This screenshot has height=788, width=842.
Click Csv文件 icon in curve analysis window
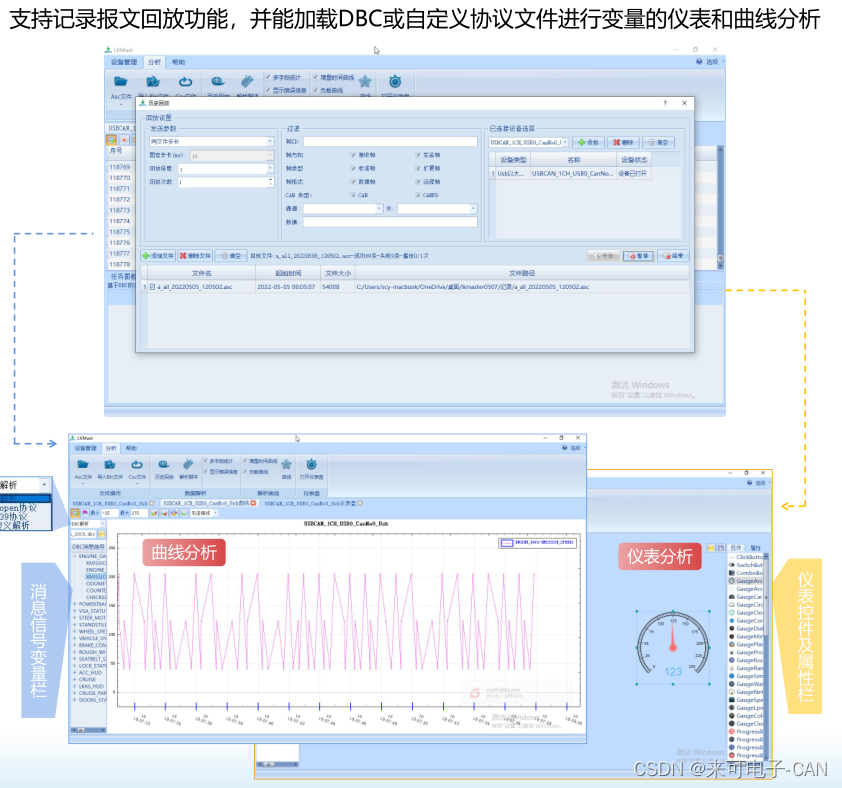tap(137, 465)
